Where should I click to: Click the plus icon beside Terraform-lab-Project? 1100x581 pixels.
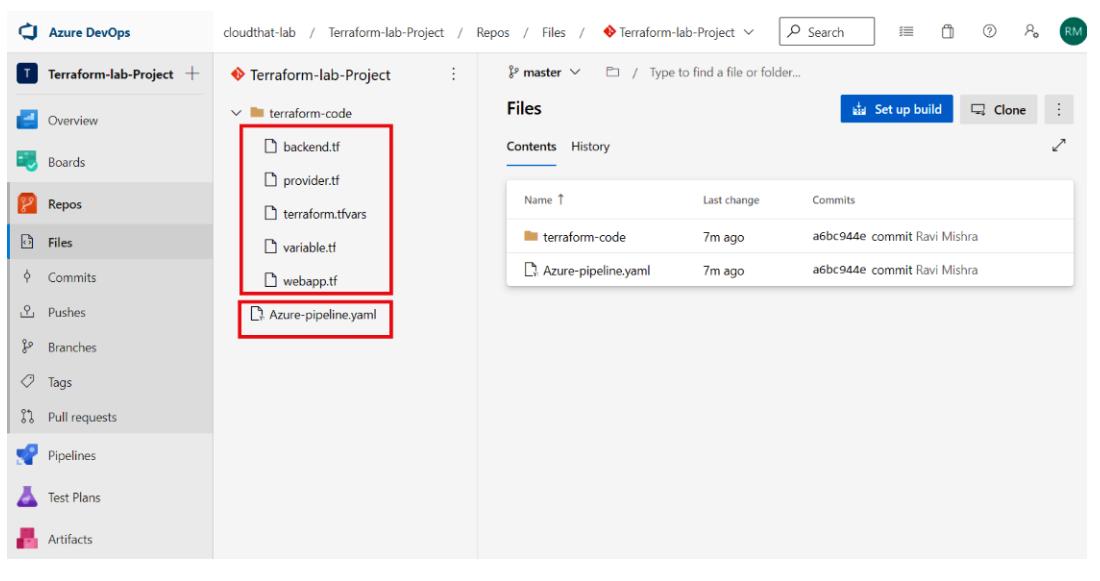click(x=192, y=74)
